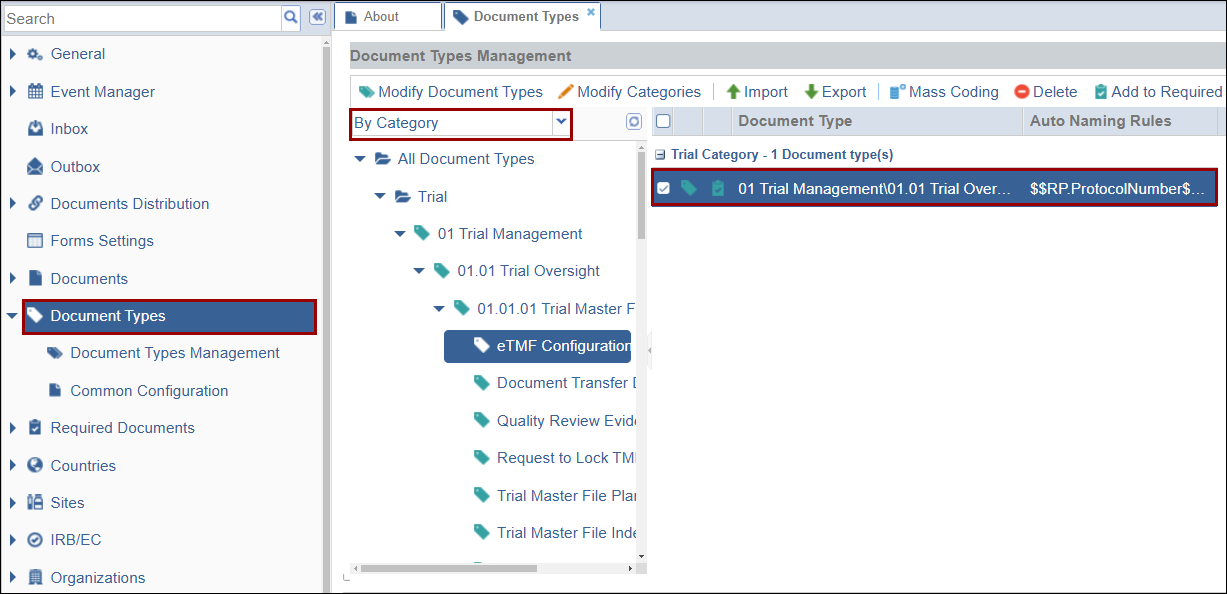Click the Inbox icon in sidebar
Screen dimensions: 1227x594
tap(35, 129)
